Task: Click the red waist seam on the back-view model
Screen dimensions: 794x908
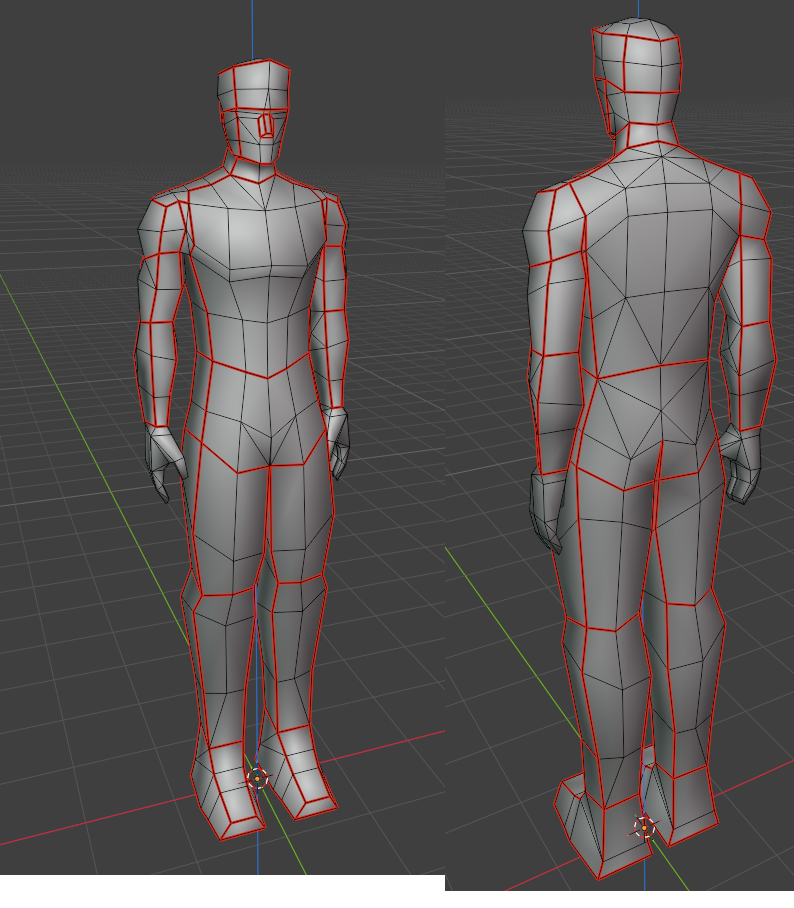Action: [653, 369]
